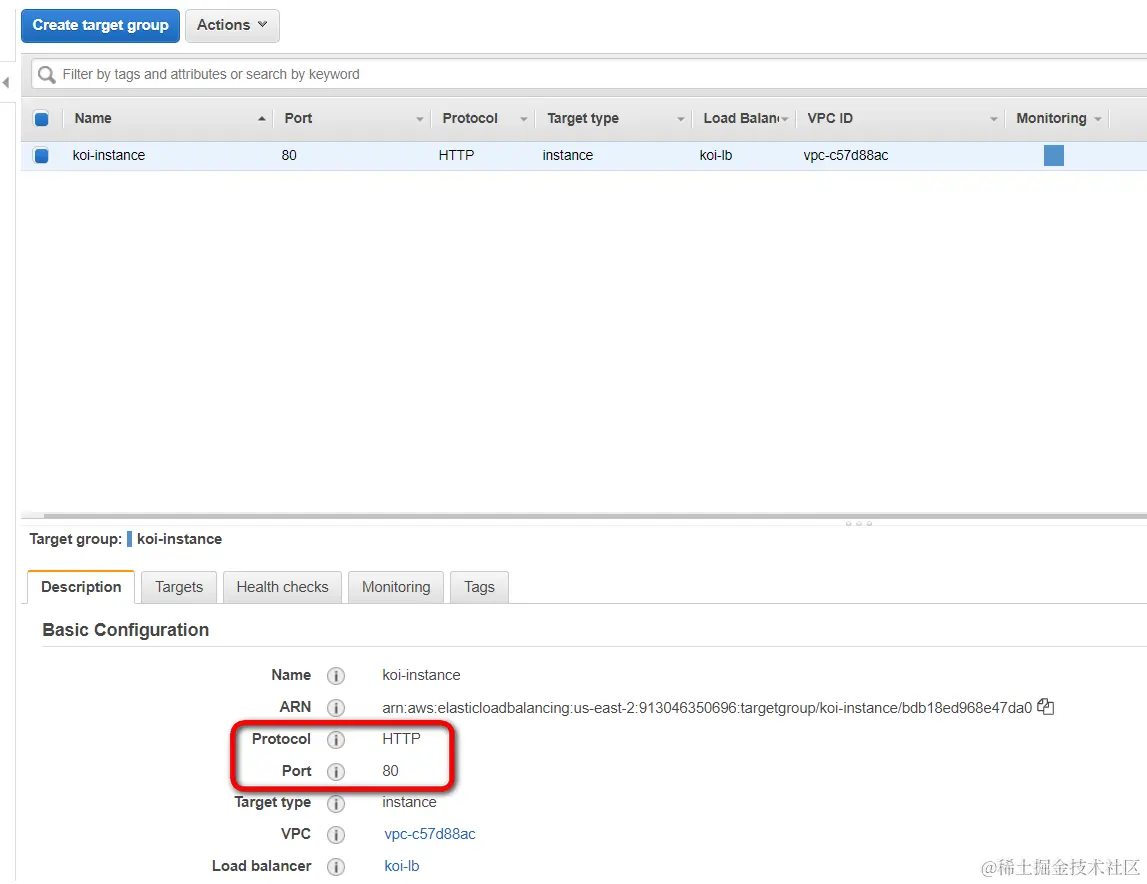This screenshot has width=1147, height=884.
Task: Sort by the Name column header
Action: pos(93,119)
